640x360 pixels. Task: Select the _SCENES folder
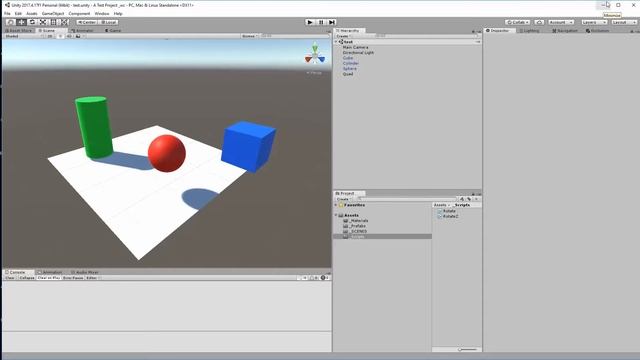pyautogui.click(x=356, y=231)
